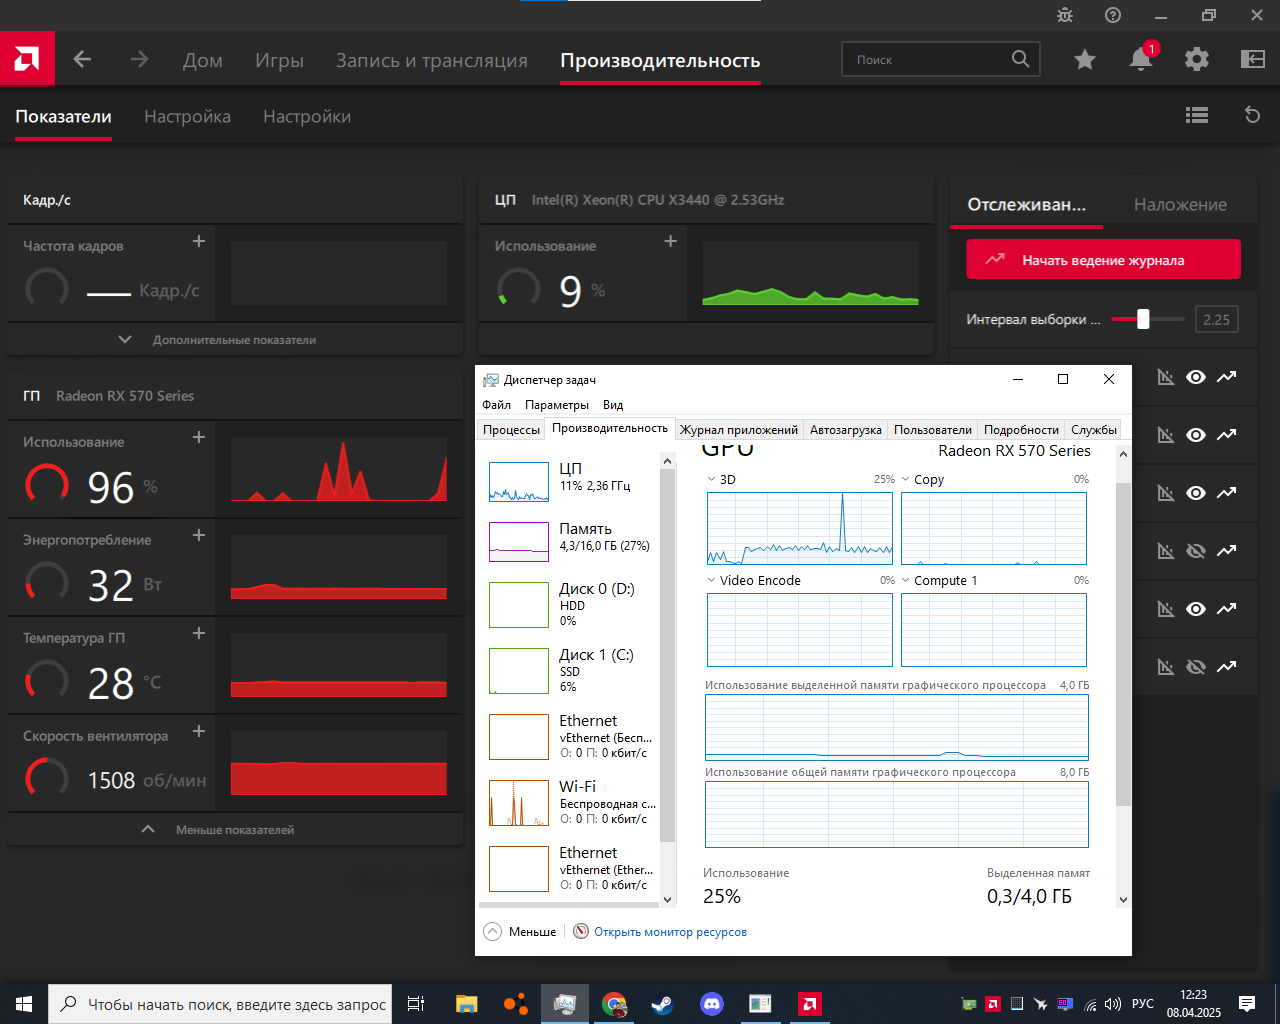The width and height of the screenshot is (1280, 1024).
Task: Click plus next to Энергопотребление
Action: (x=199, y=535)
